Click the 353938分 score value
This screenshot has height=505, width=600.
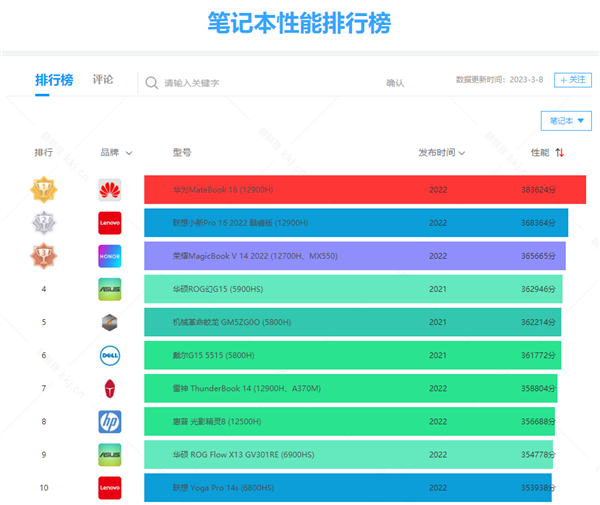(x=538, y=487)
